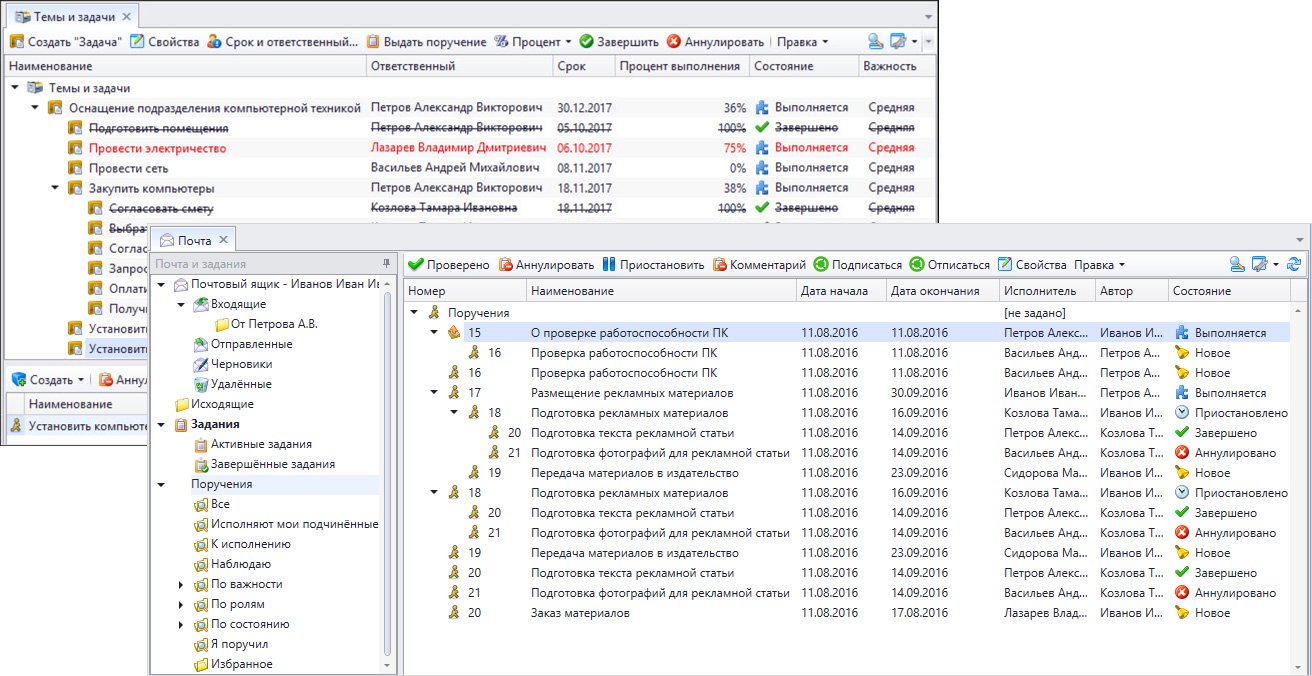This screenshot has width=1312, height=676.
Task: Select the Провести электричество task row
Action: (x=470, y=148)
